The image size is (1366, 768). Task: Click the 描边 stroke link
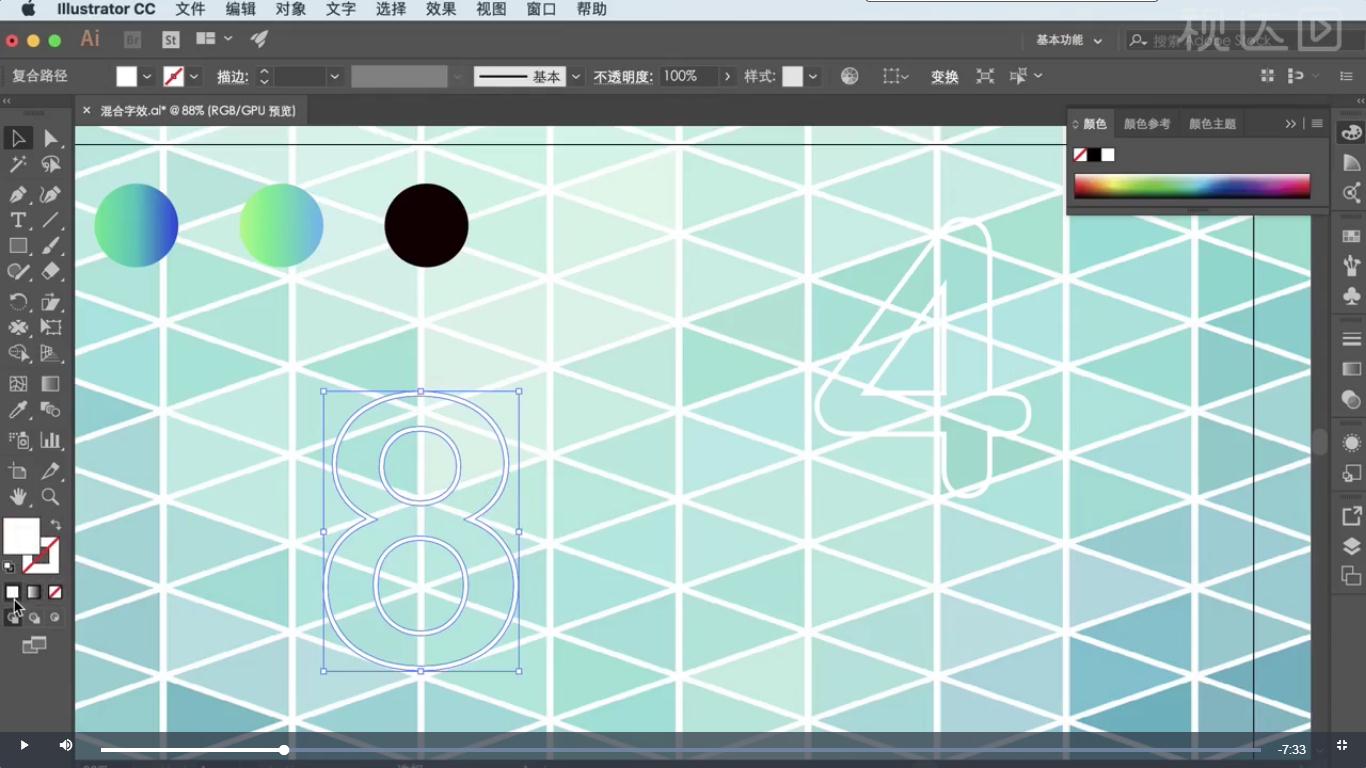[x=232, y=77]
